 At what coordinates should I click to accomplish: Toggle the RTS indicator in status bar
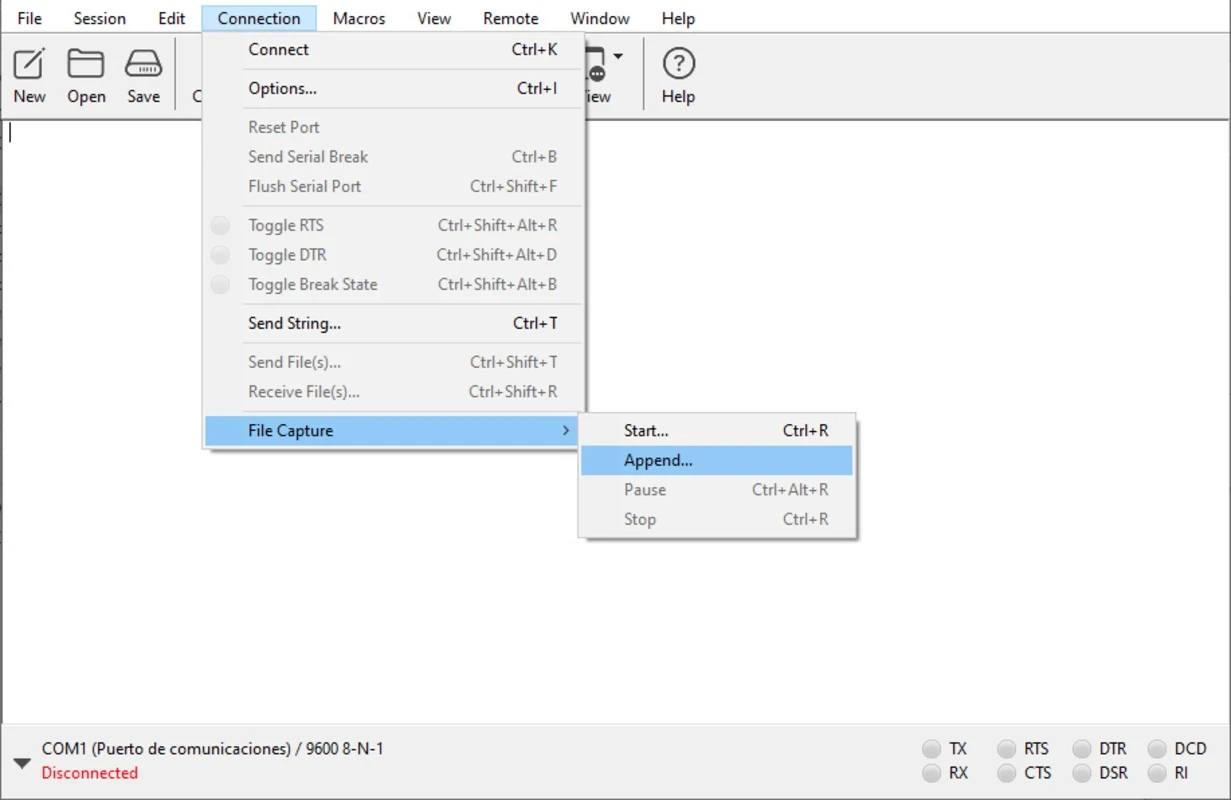[1007, 749]
